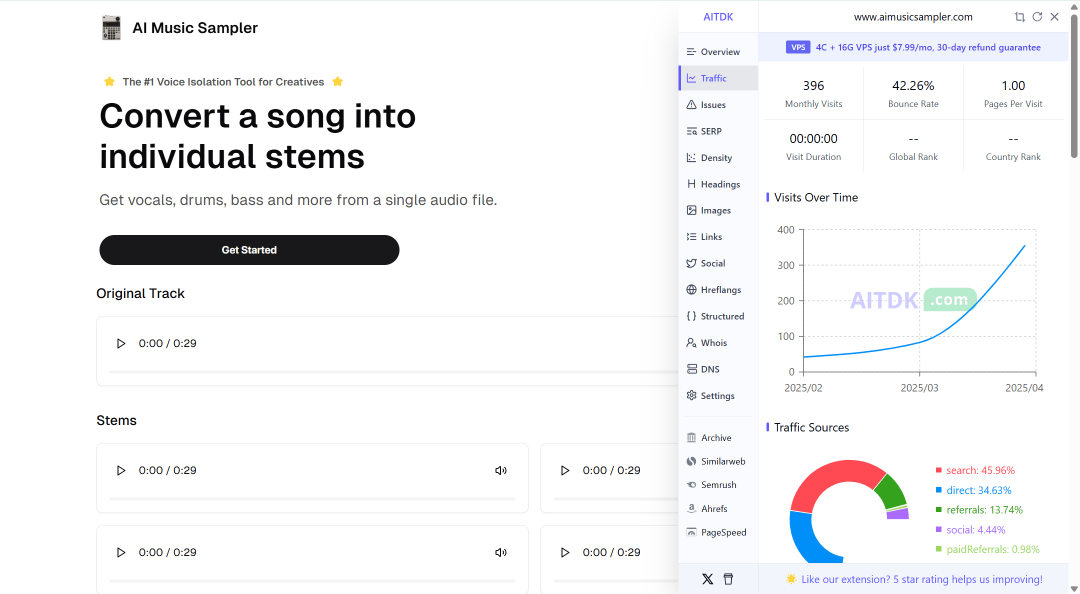
Task: Click the AITDK panel vertical scrollbar thumb
Action: (1074, 86)
